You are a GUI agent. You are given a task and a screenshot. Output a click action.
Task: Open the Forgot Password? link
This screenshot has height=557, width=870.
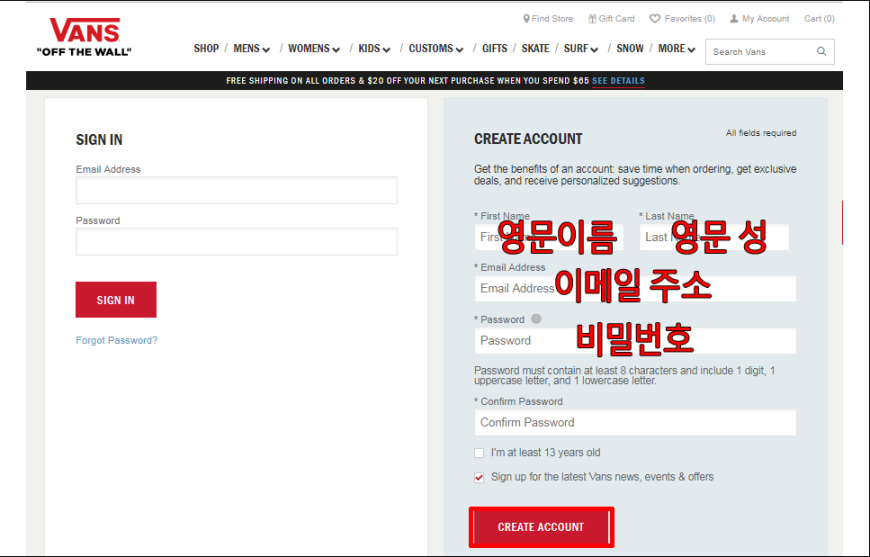(117, 340)
